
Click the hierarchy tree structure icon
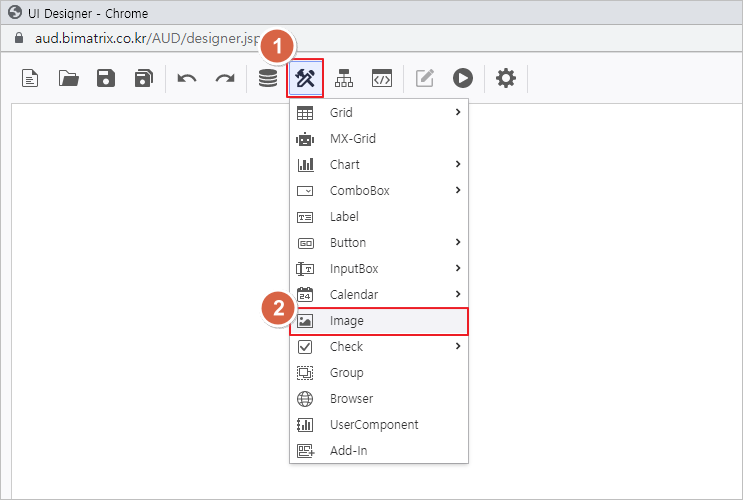[x=344, y=78]
